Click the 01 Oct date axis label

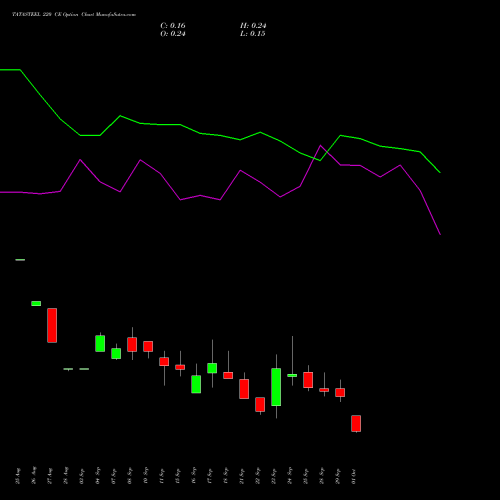click(x=354, y=476)
